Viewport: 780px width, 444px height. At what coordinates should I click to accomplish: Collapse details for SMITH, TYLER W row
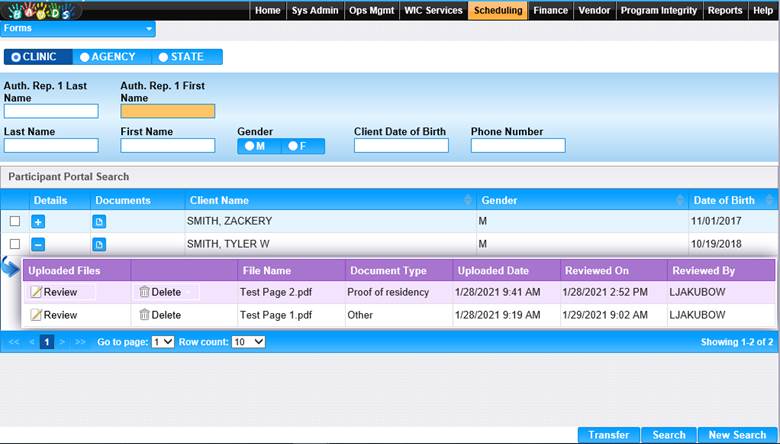(x=38, y=244)
